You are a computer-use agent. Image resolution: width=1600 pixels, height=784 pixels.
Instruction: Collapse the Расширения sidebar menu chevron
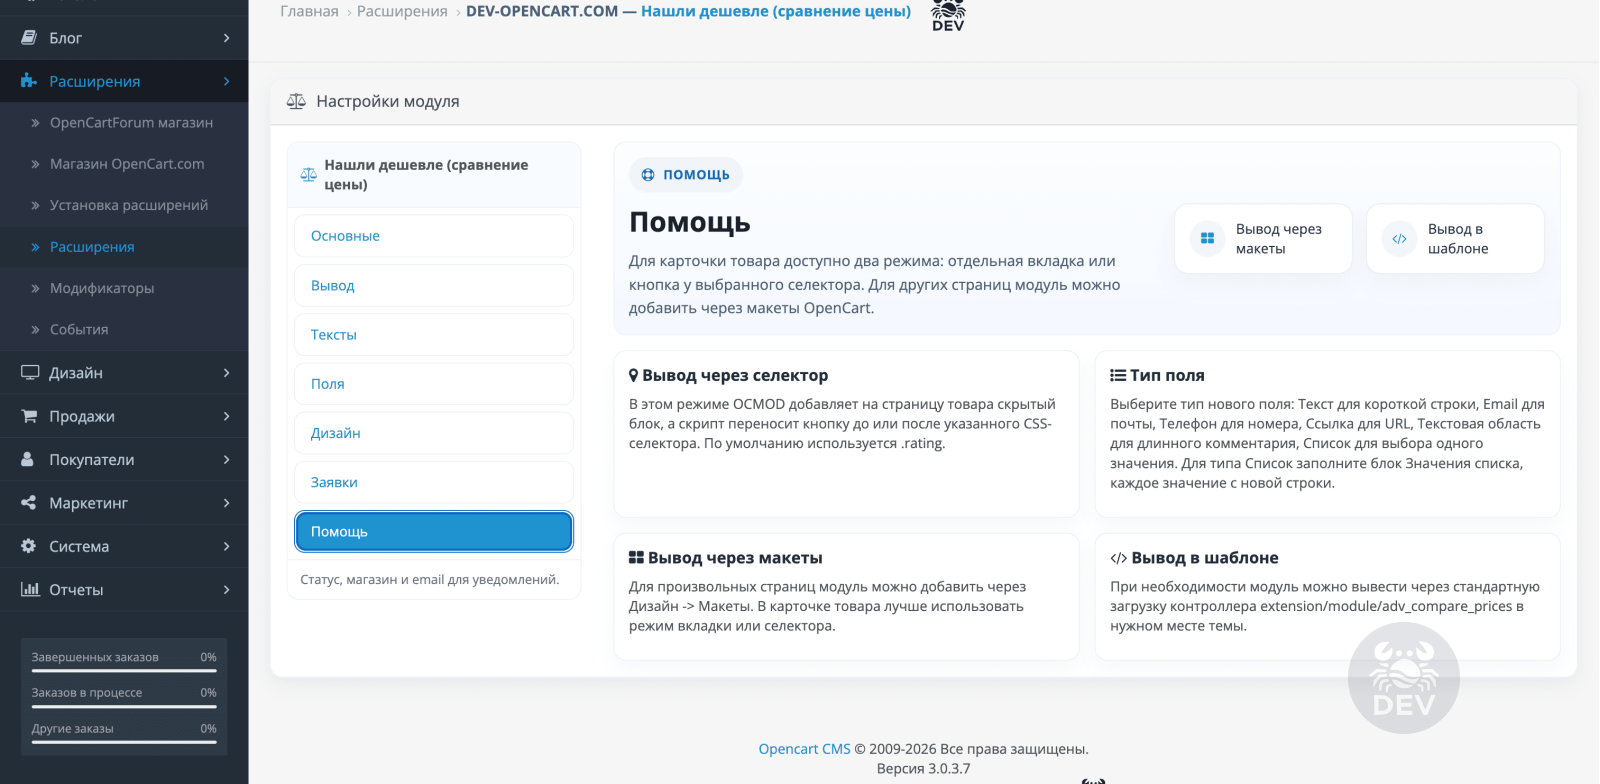point(227,81)
